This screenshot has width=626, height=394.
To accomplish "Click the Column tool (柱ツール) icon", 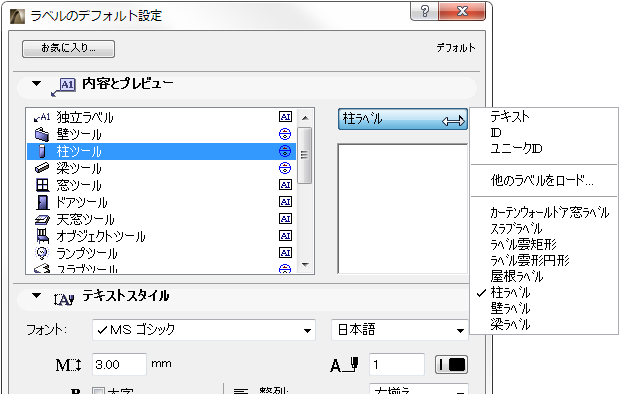I will pos(42,151).
